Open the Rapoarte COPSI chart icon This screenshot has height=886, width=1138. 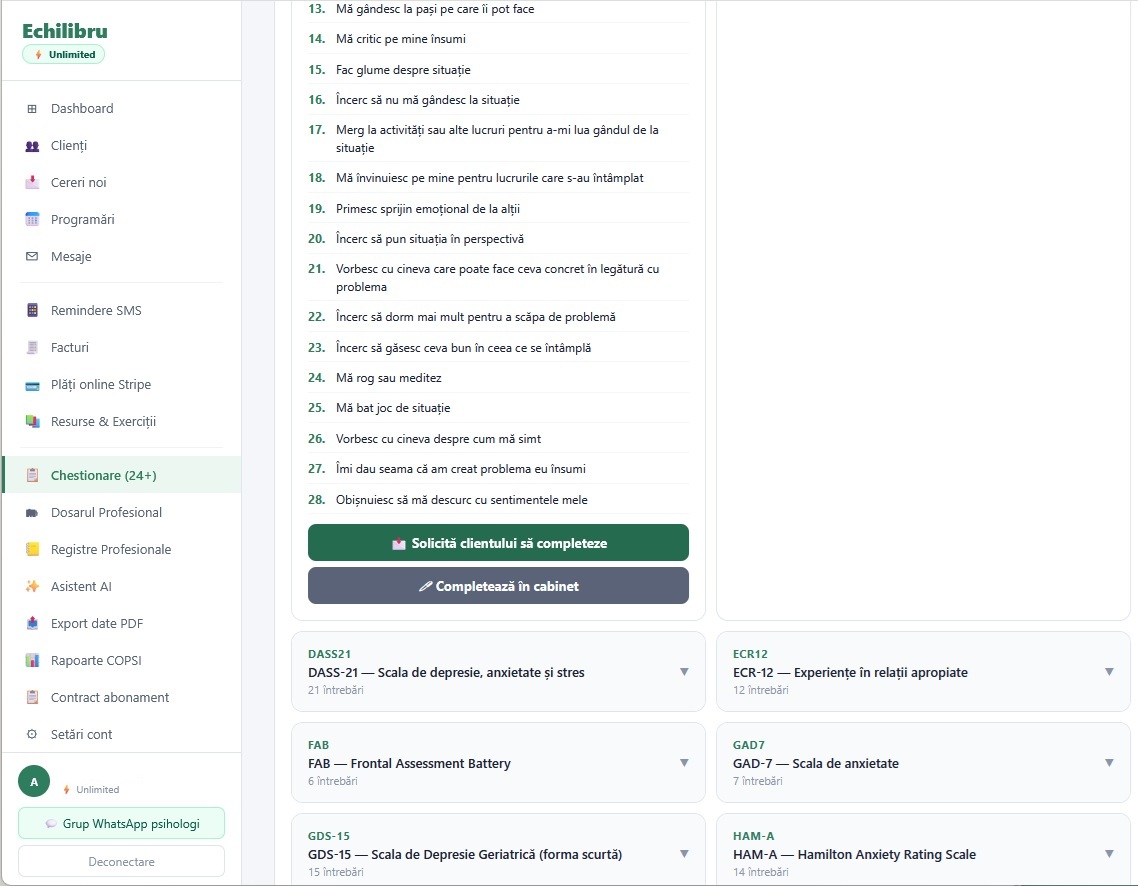coord(32,660)
